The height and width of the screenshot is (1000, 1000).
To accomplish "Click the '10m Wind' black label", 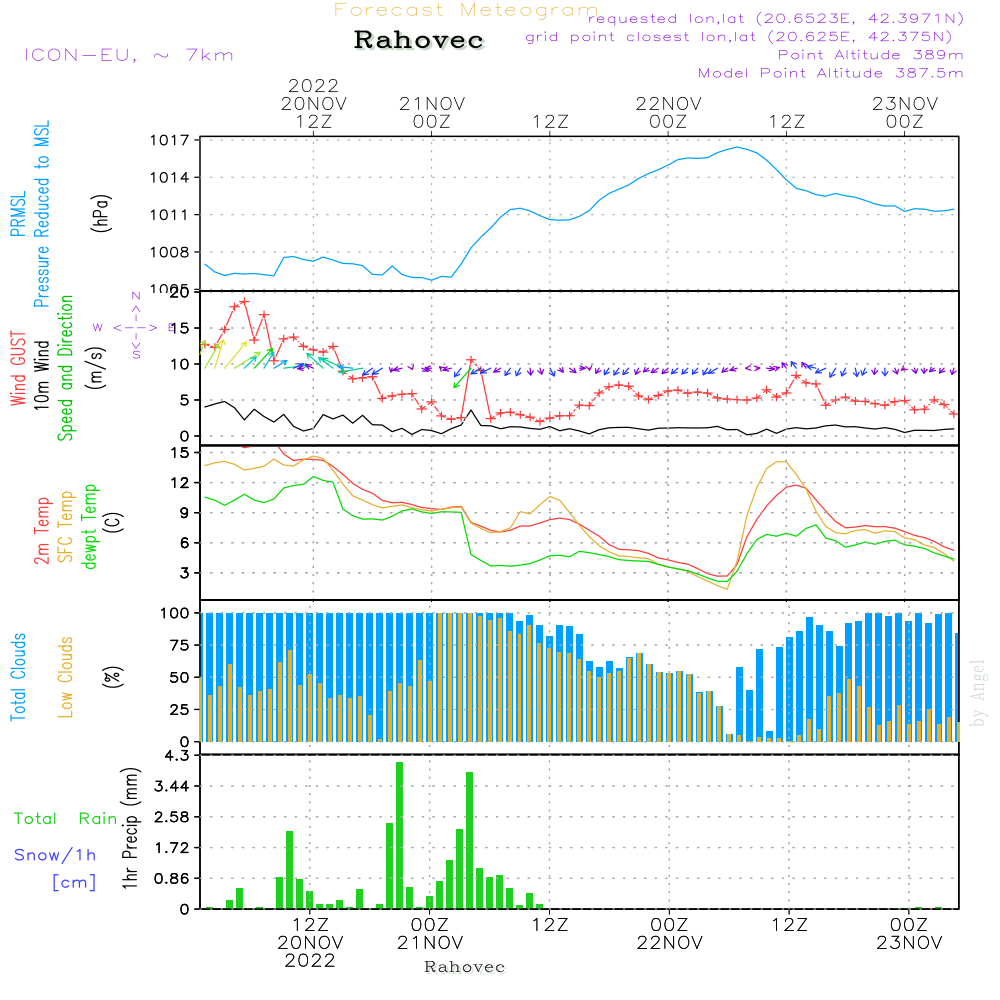I will click(41, 375).
